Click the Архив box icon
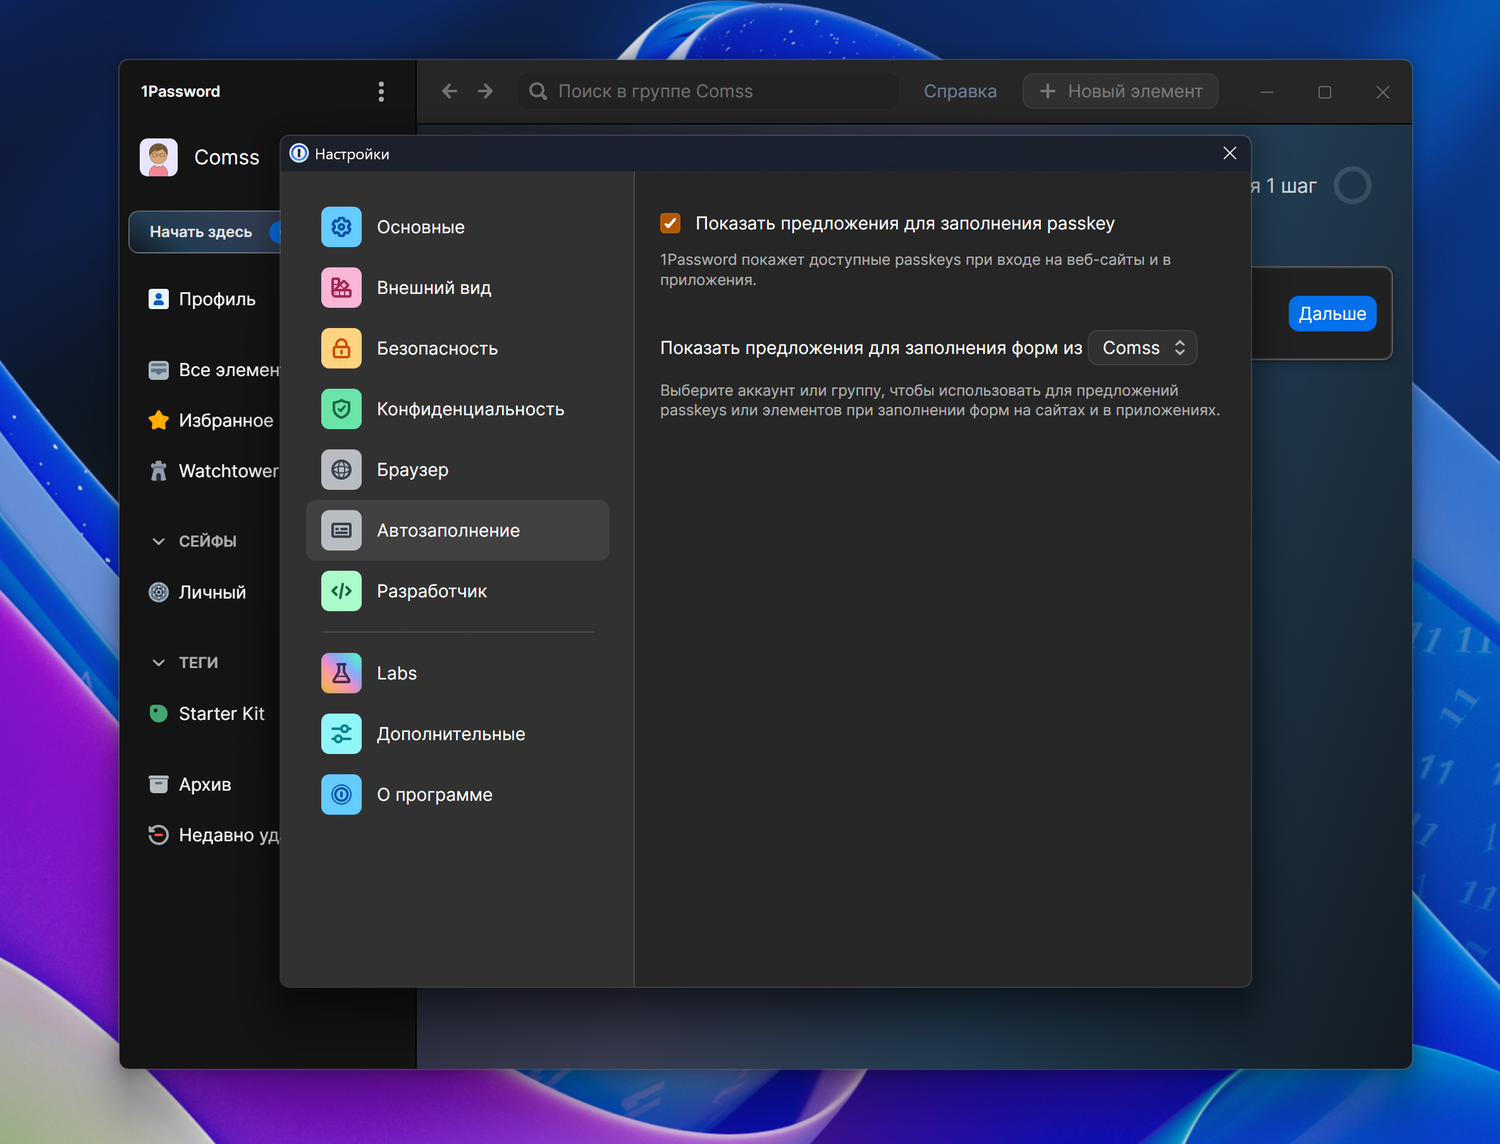The height and width of the screenshot is (1144, 1500). (x=158, y=784)
